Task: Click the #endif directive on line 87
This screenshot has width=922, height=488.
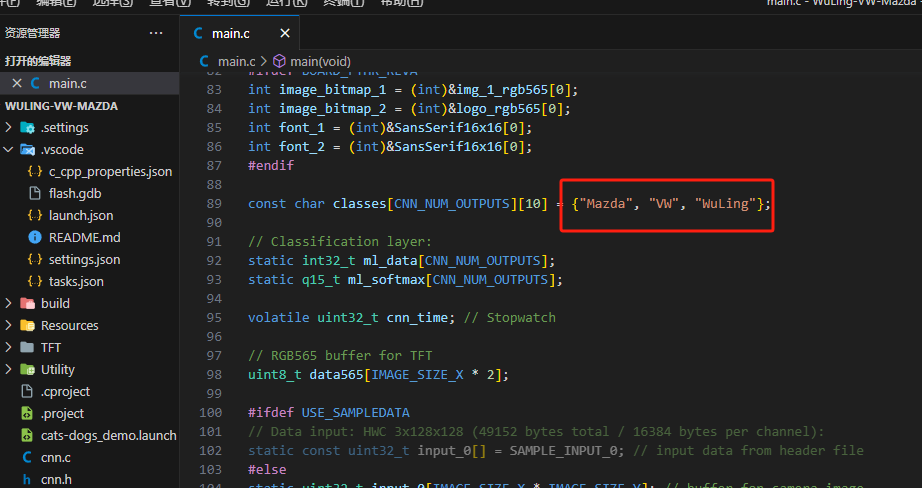Action: click(x=270, y=166)
